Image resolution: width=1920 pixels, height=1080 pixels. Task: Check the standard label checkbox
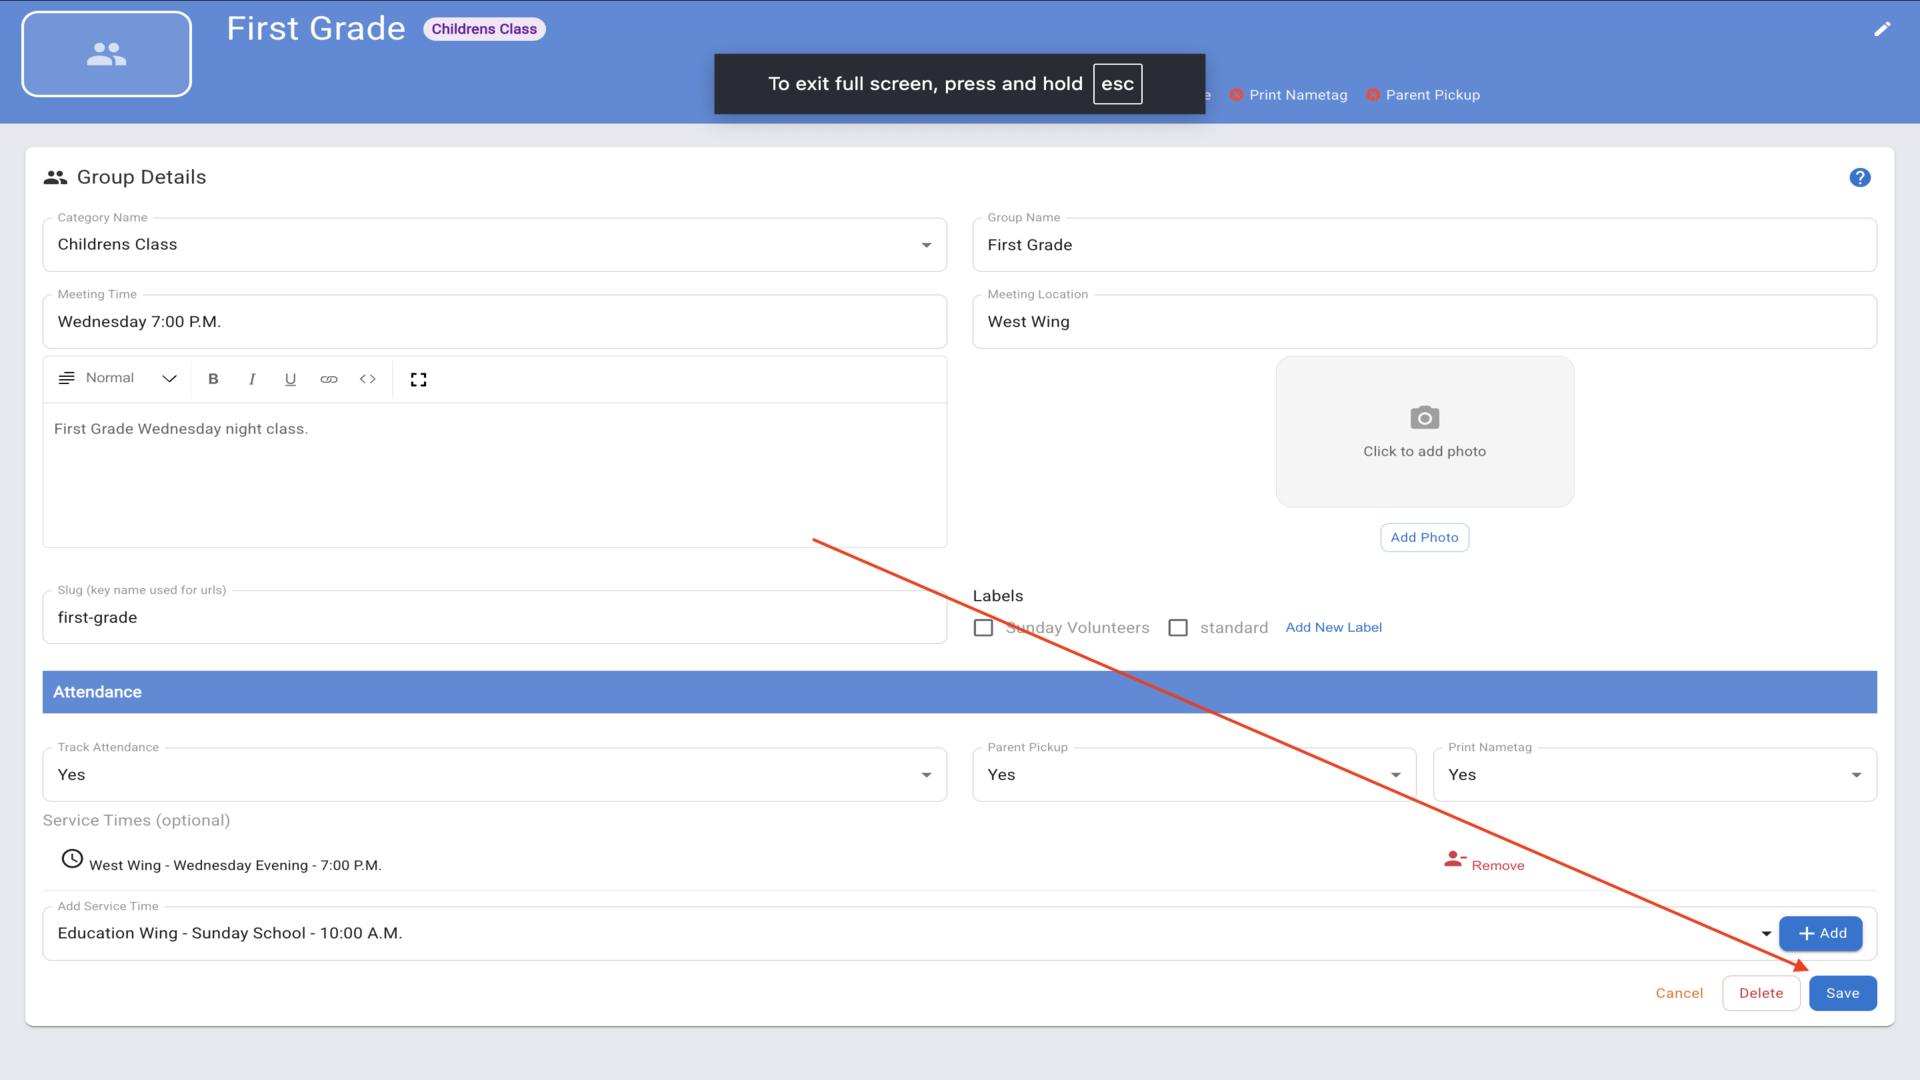coord(1178,628)
